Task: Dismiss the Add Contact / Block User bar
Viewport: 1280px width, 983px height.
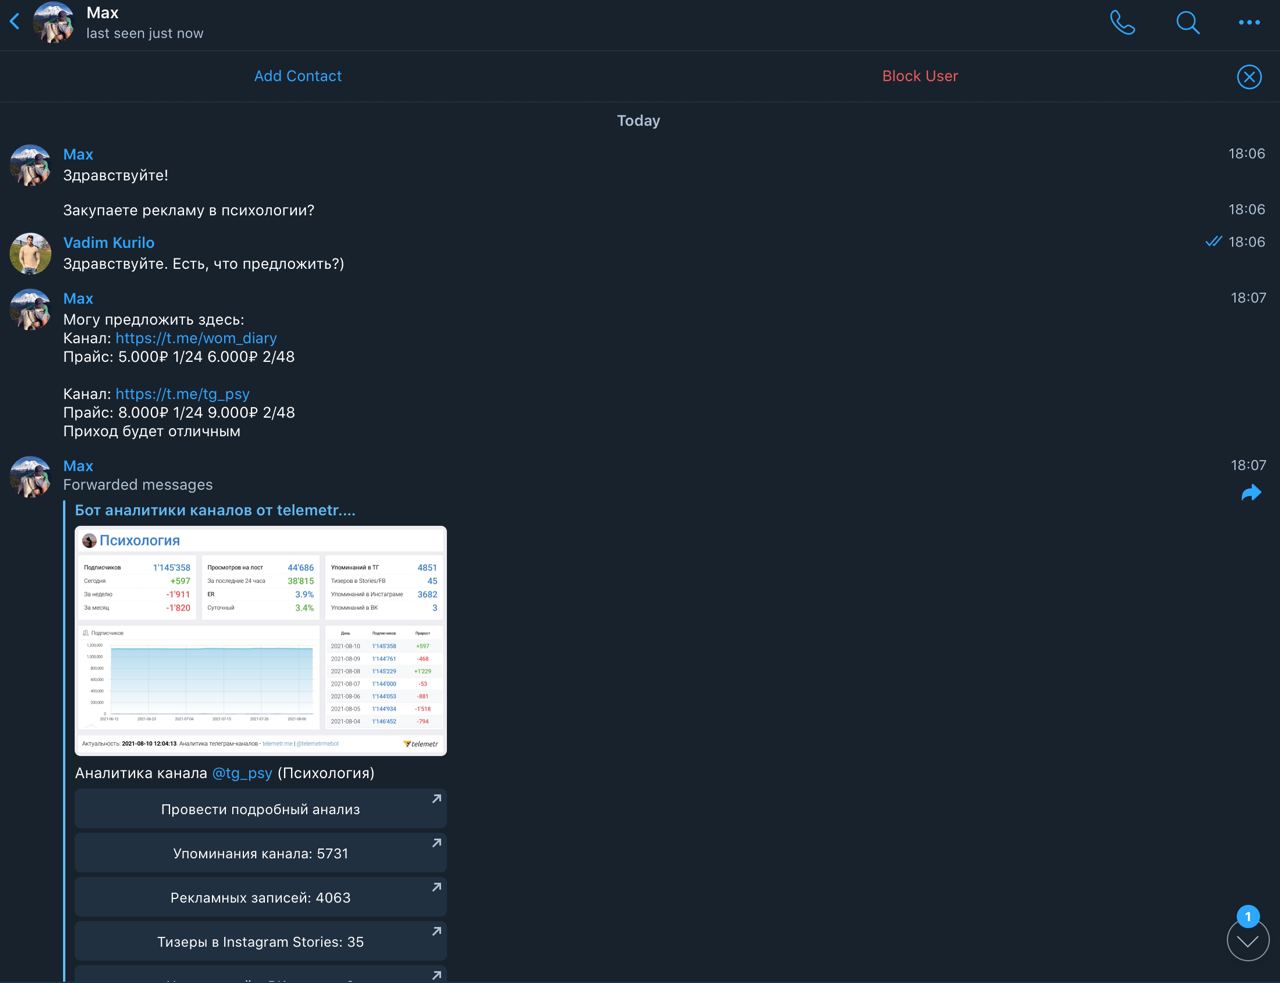Action: pyautogui.click(x=1249, y=77)
